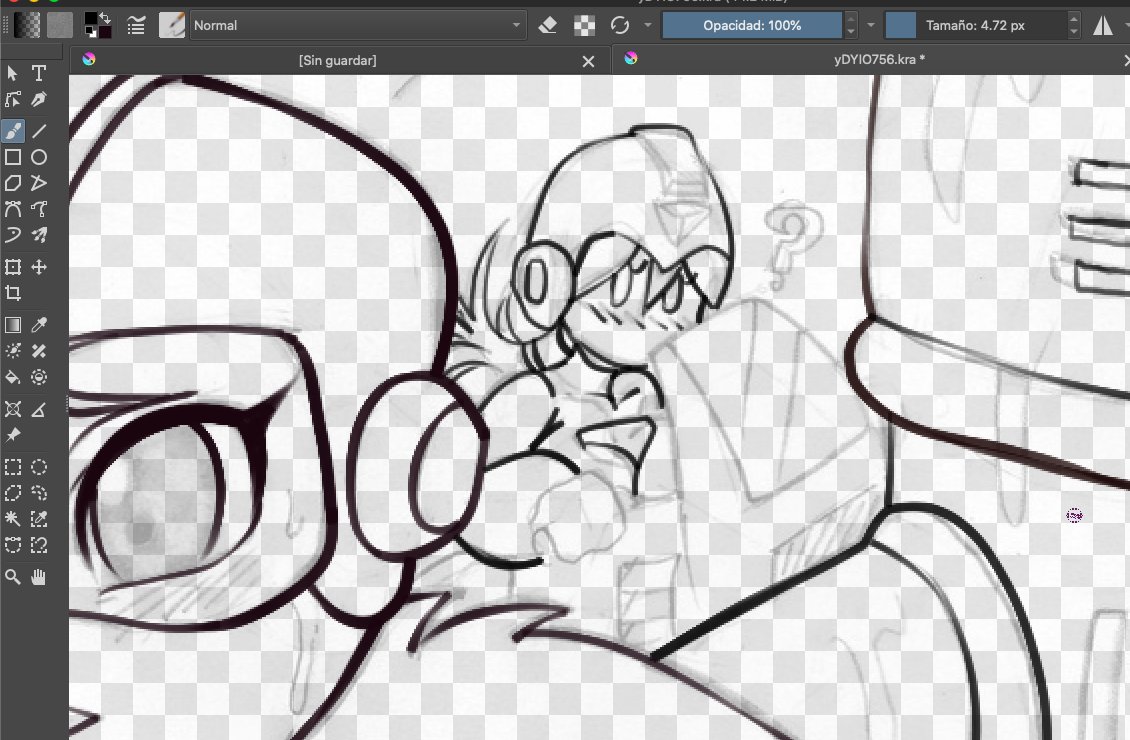Select the Polygonal Selection tool
The width and height of the screenshot is (1130, 740).
pyautogui.click(x=13, y=493)
